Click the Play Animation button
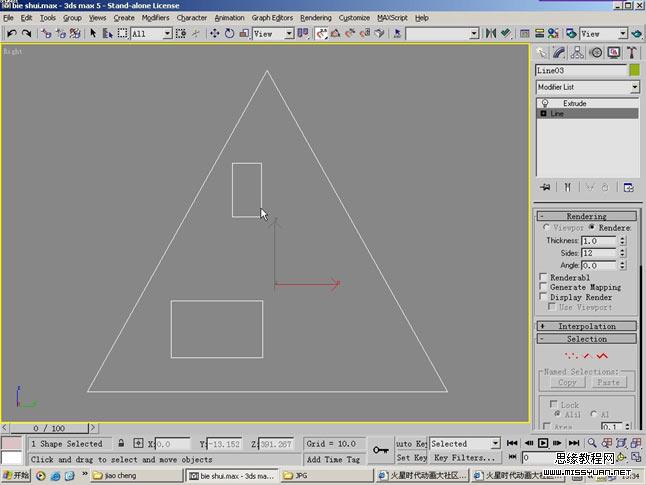The image size is (646, 485). (x=543, y=443)
